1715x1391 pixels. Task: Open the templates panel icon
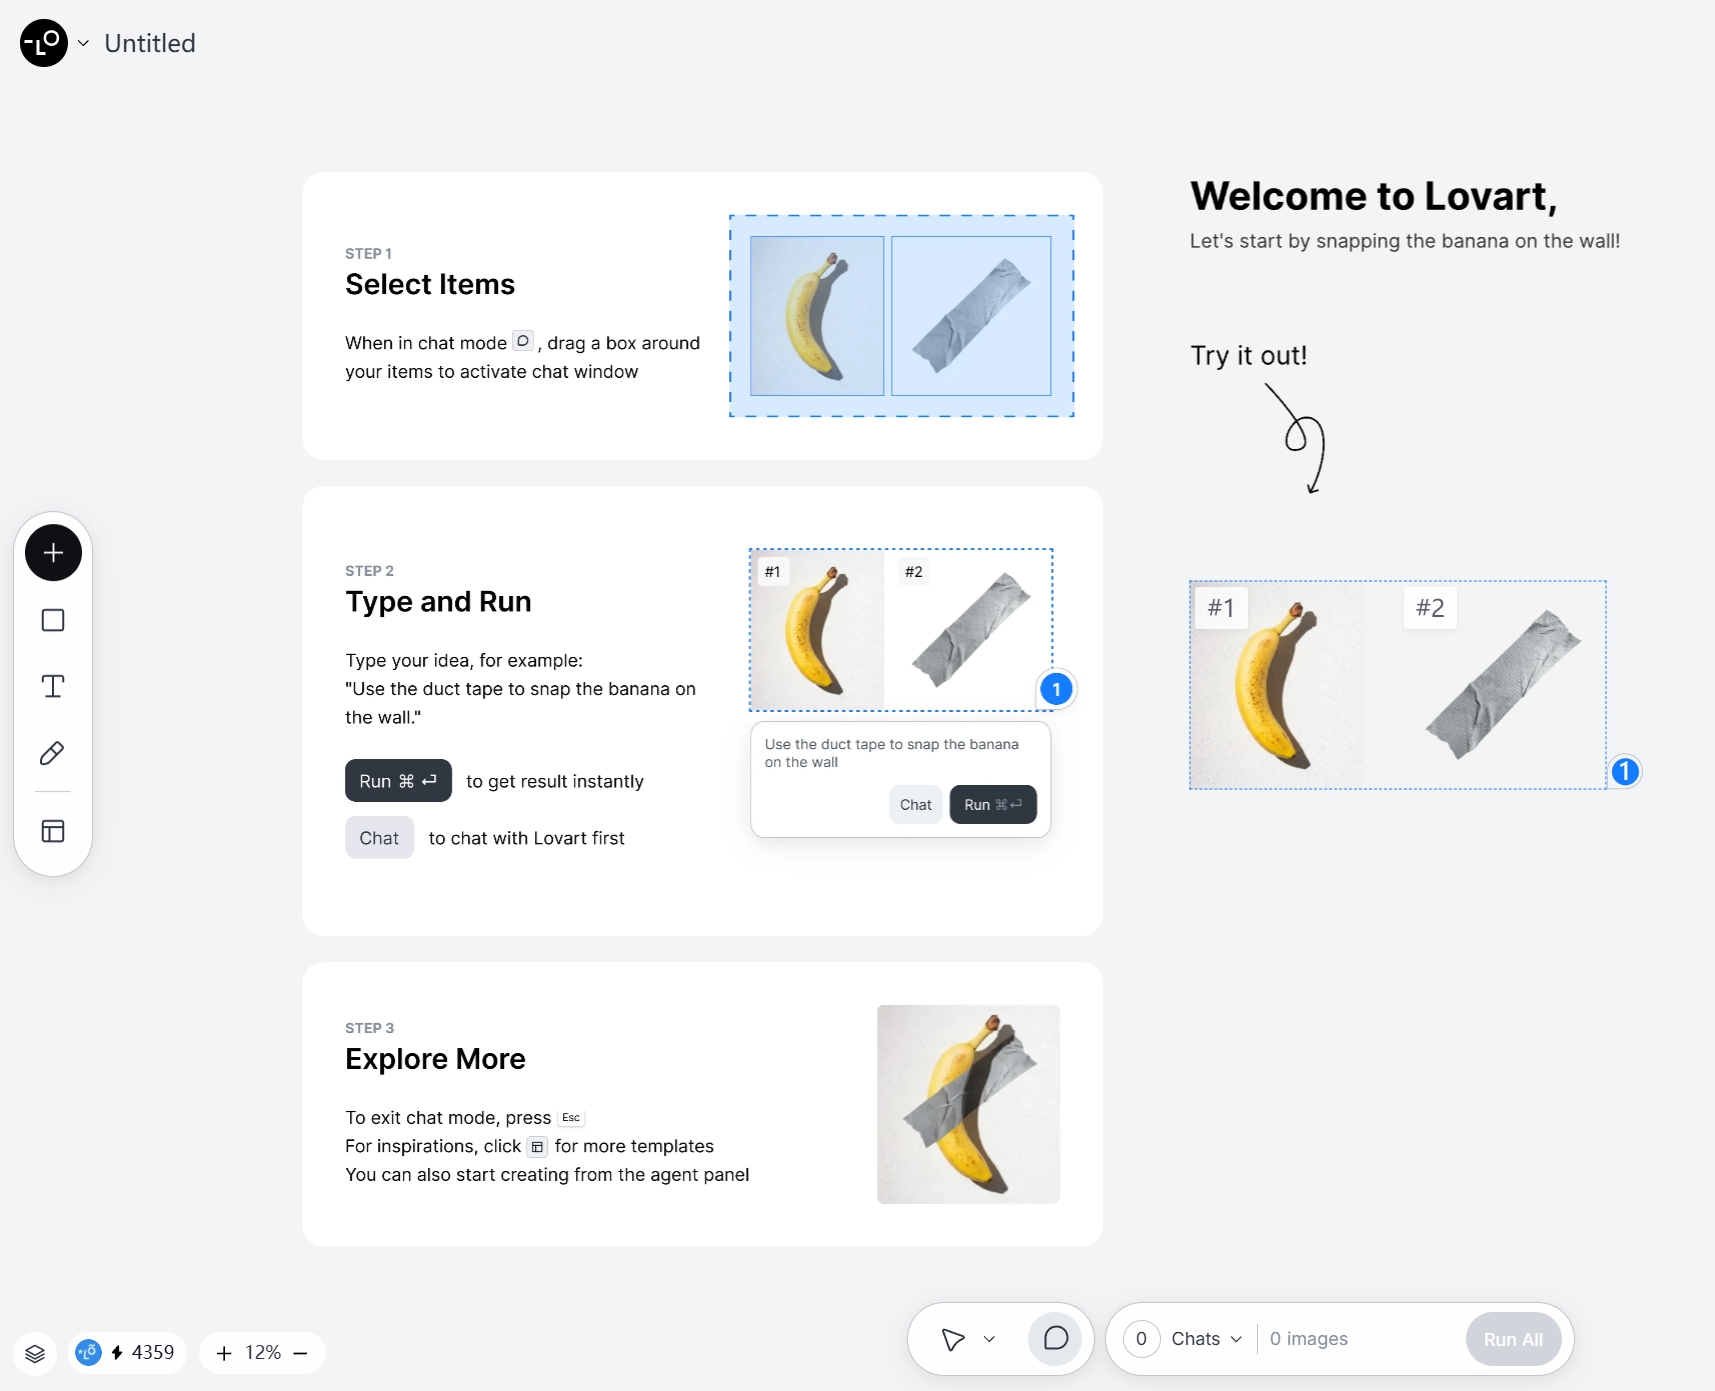(x=53, y=831)
